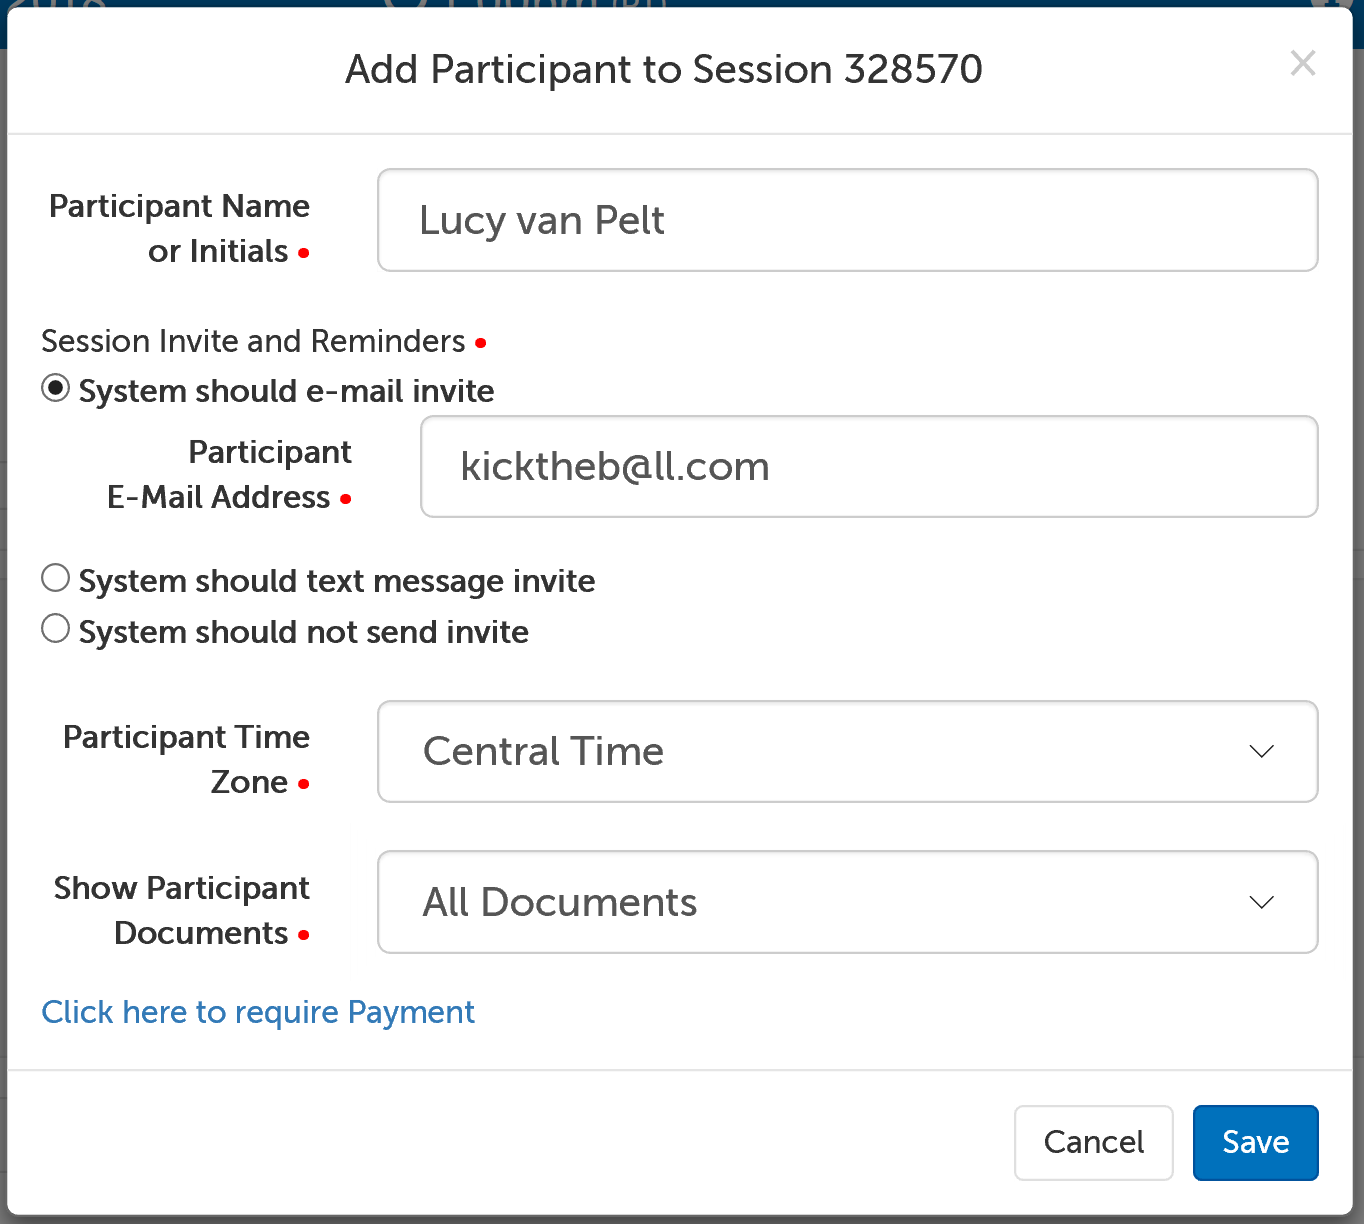Screen dimensions: 1364x1224
Task: Click the 'Show Participant Documents' label
Action: coord(182,910)
